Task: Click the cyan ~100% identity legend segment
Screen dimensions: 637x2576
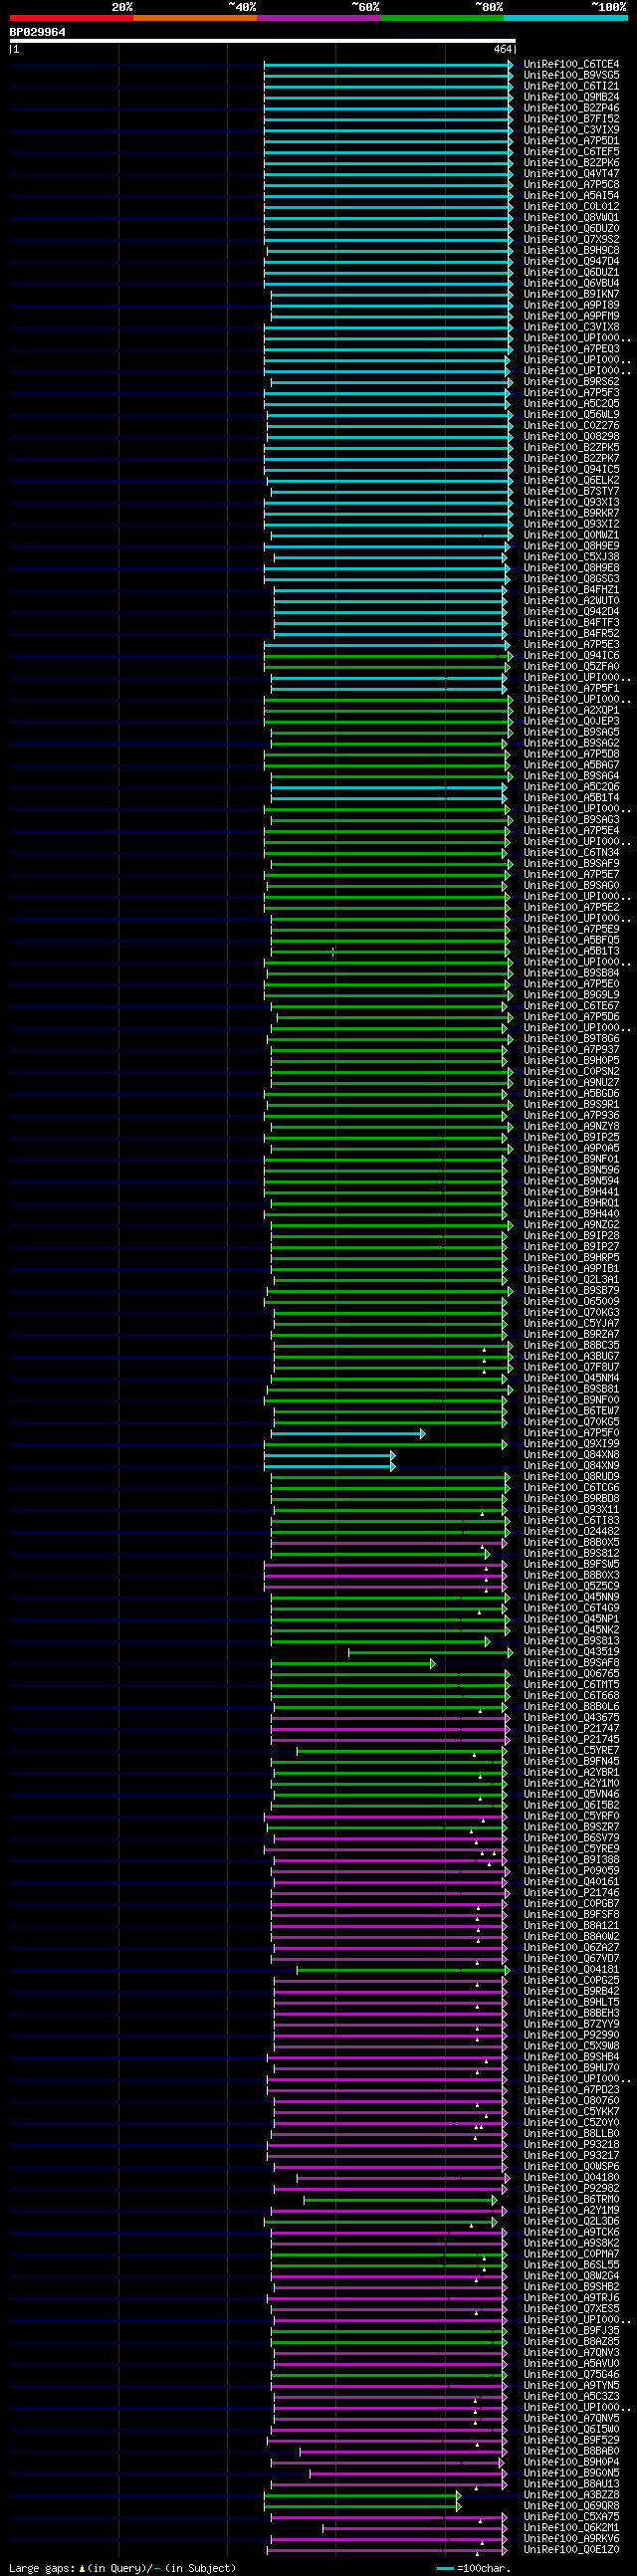Action: click(x=565, y=18)
